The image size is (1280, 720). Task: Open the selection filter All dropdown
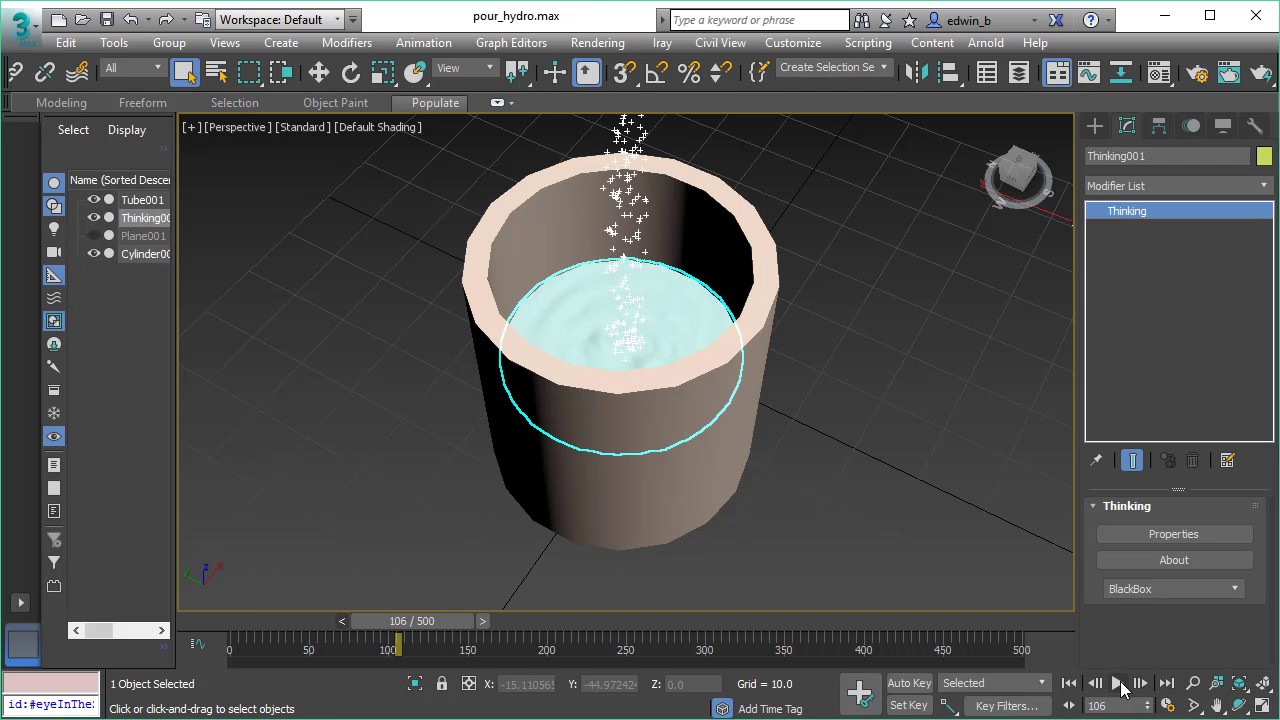click(133, 68)
